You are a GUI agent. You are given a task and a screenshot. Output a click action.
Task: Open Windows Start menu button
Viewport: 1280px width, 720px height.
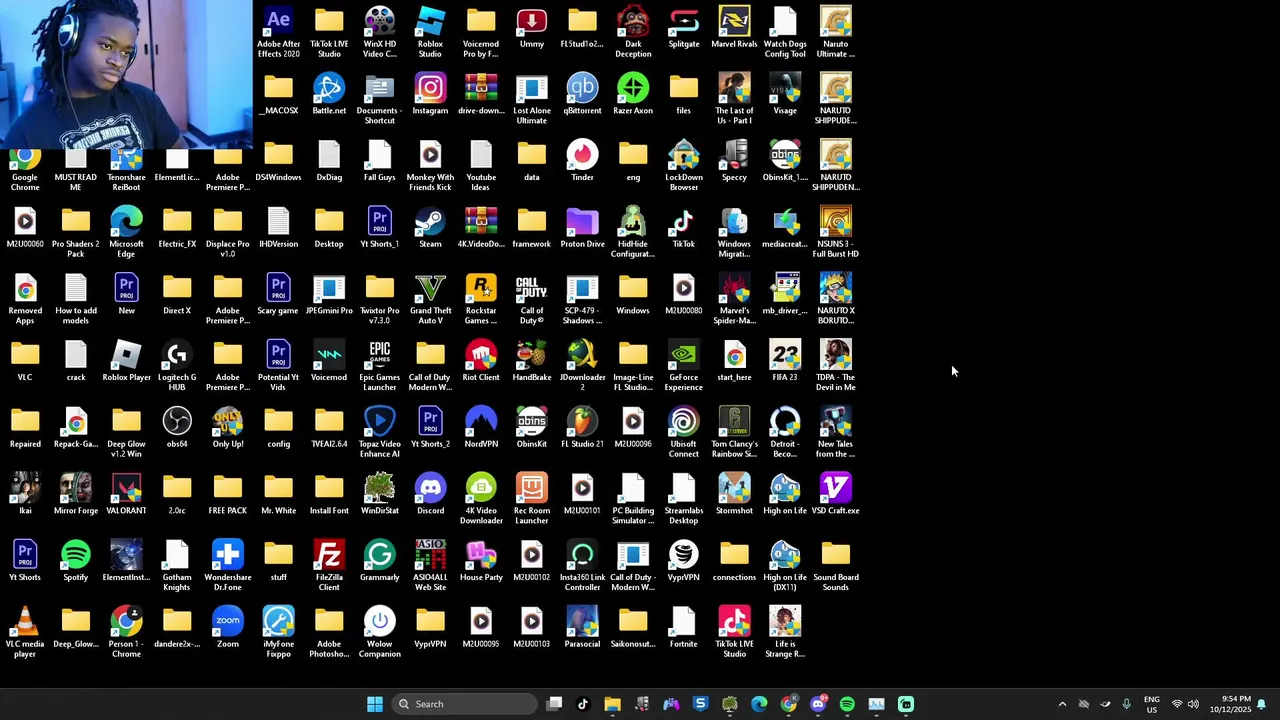(x=375, y=704)
